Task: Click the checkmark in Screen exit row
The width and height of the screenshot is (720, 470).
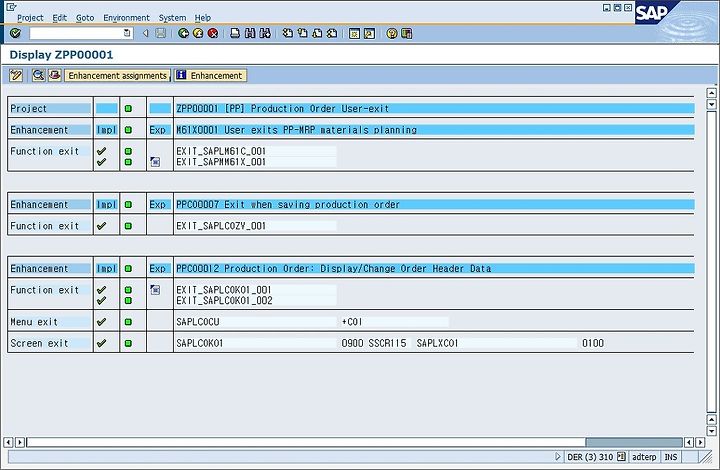Action: [101, 343]
